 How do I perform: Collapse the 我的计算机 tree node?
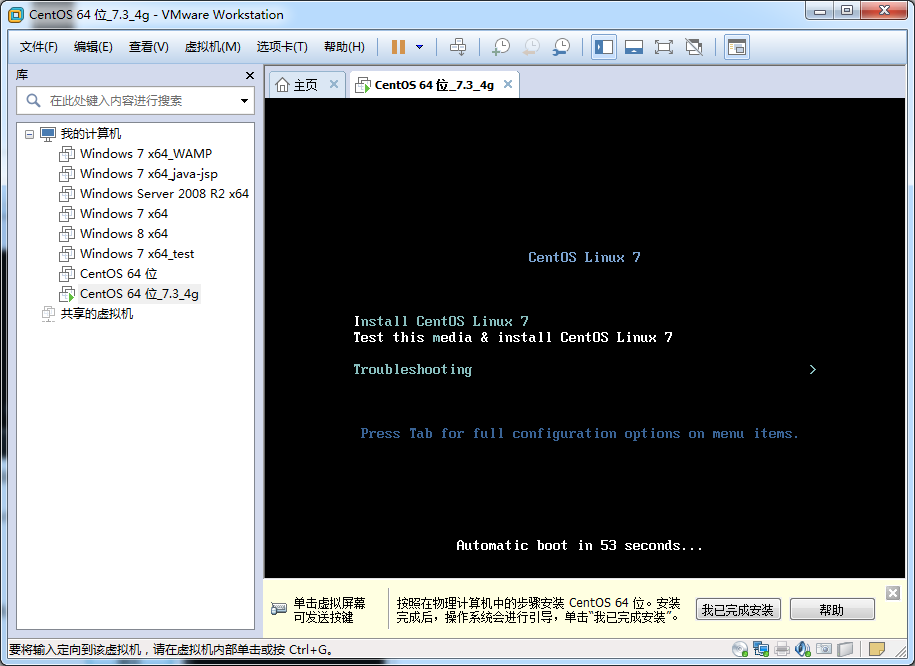tap(29, 134)
